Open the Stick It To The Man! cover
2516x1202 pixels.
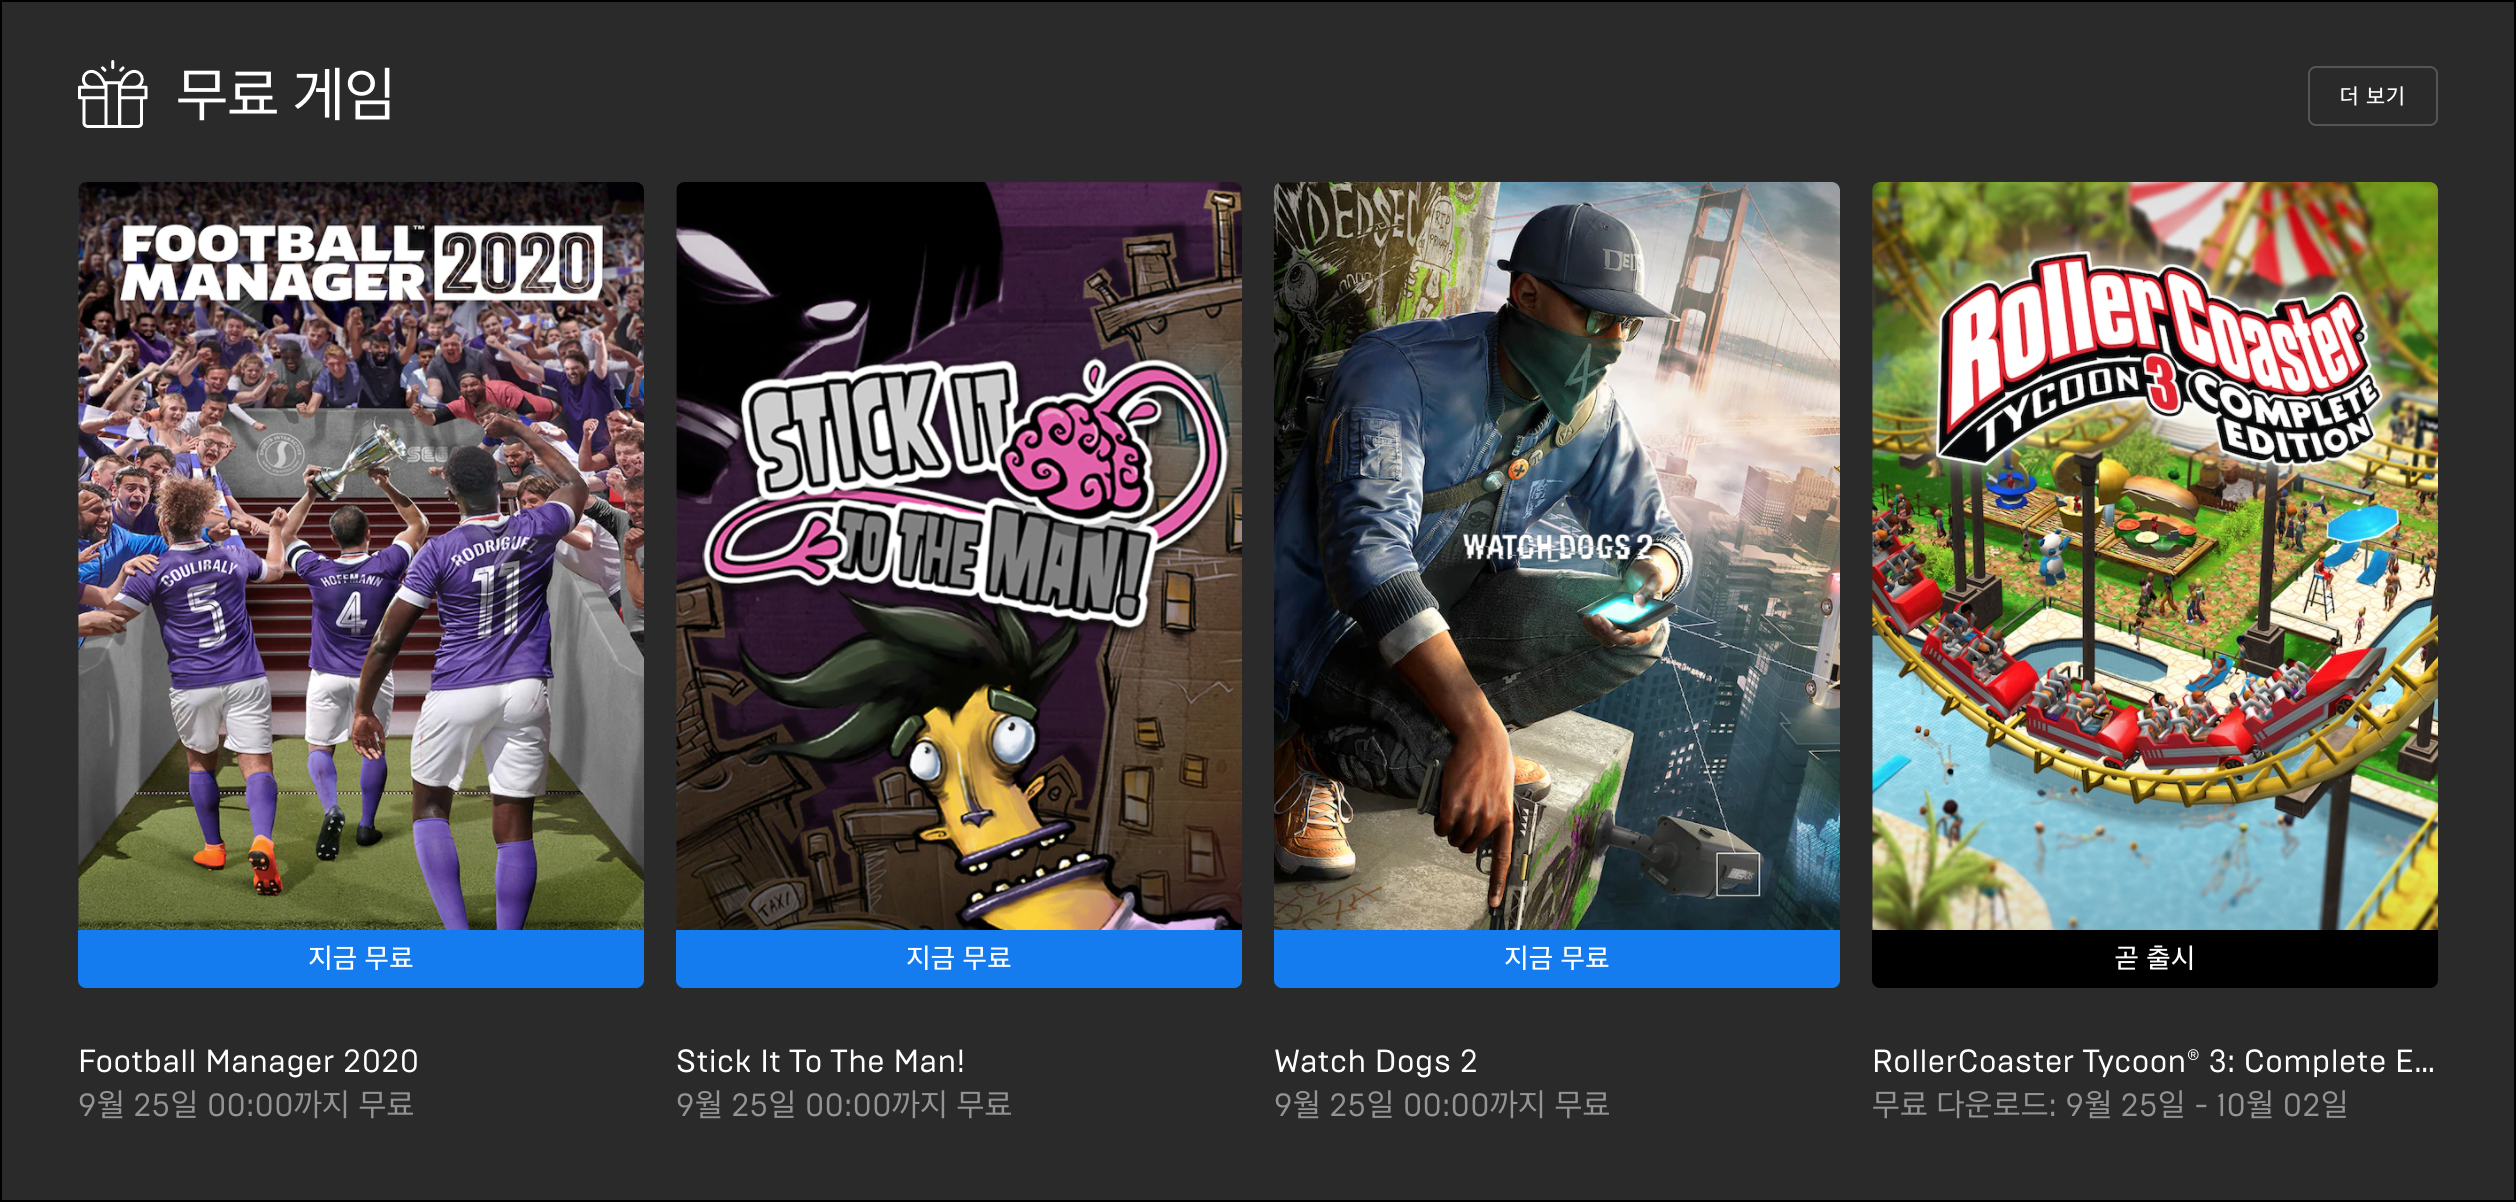click(959, 556)
